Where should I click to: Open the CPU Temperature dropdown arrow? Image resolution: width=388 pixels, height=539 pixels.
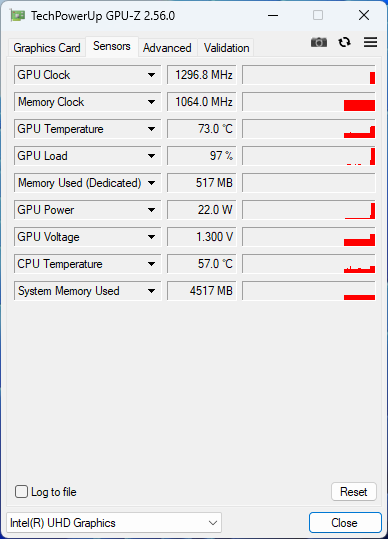click(151, 264)
